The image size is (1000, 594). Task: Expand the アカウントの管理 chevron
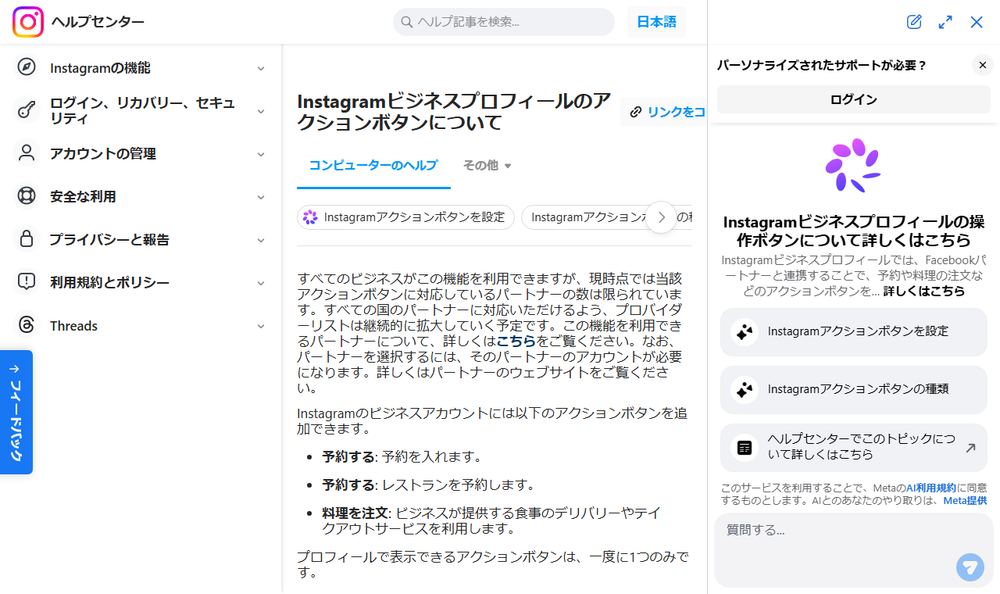261,154
